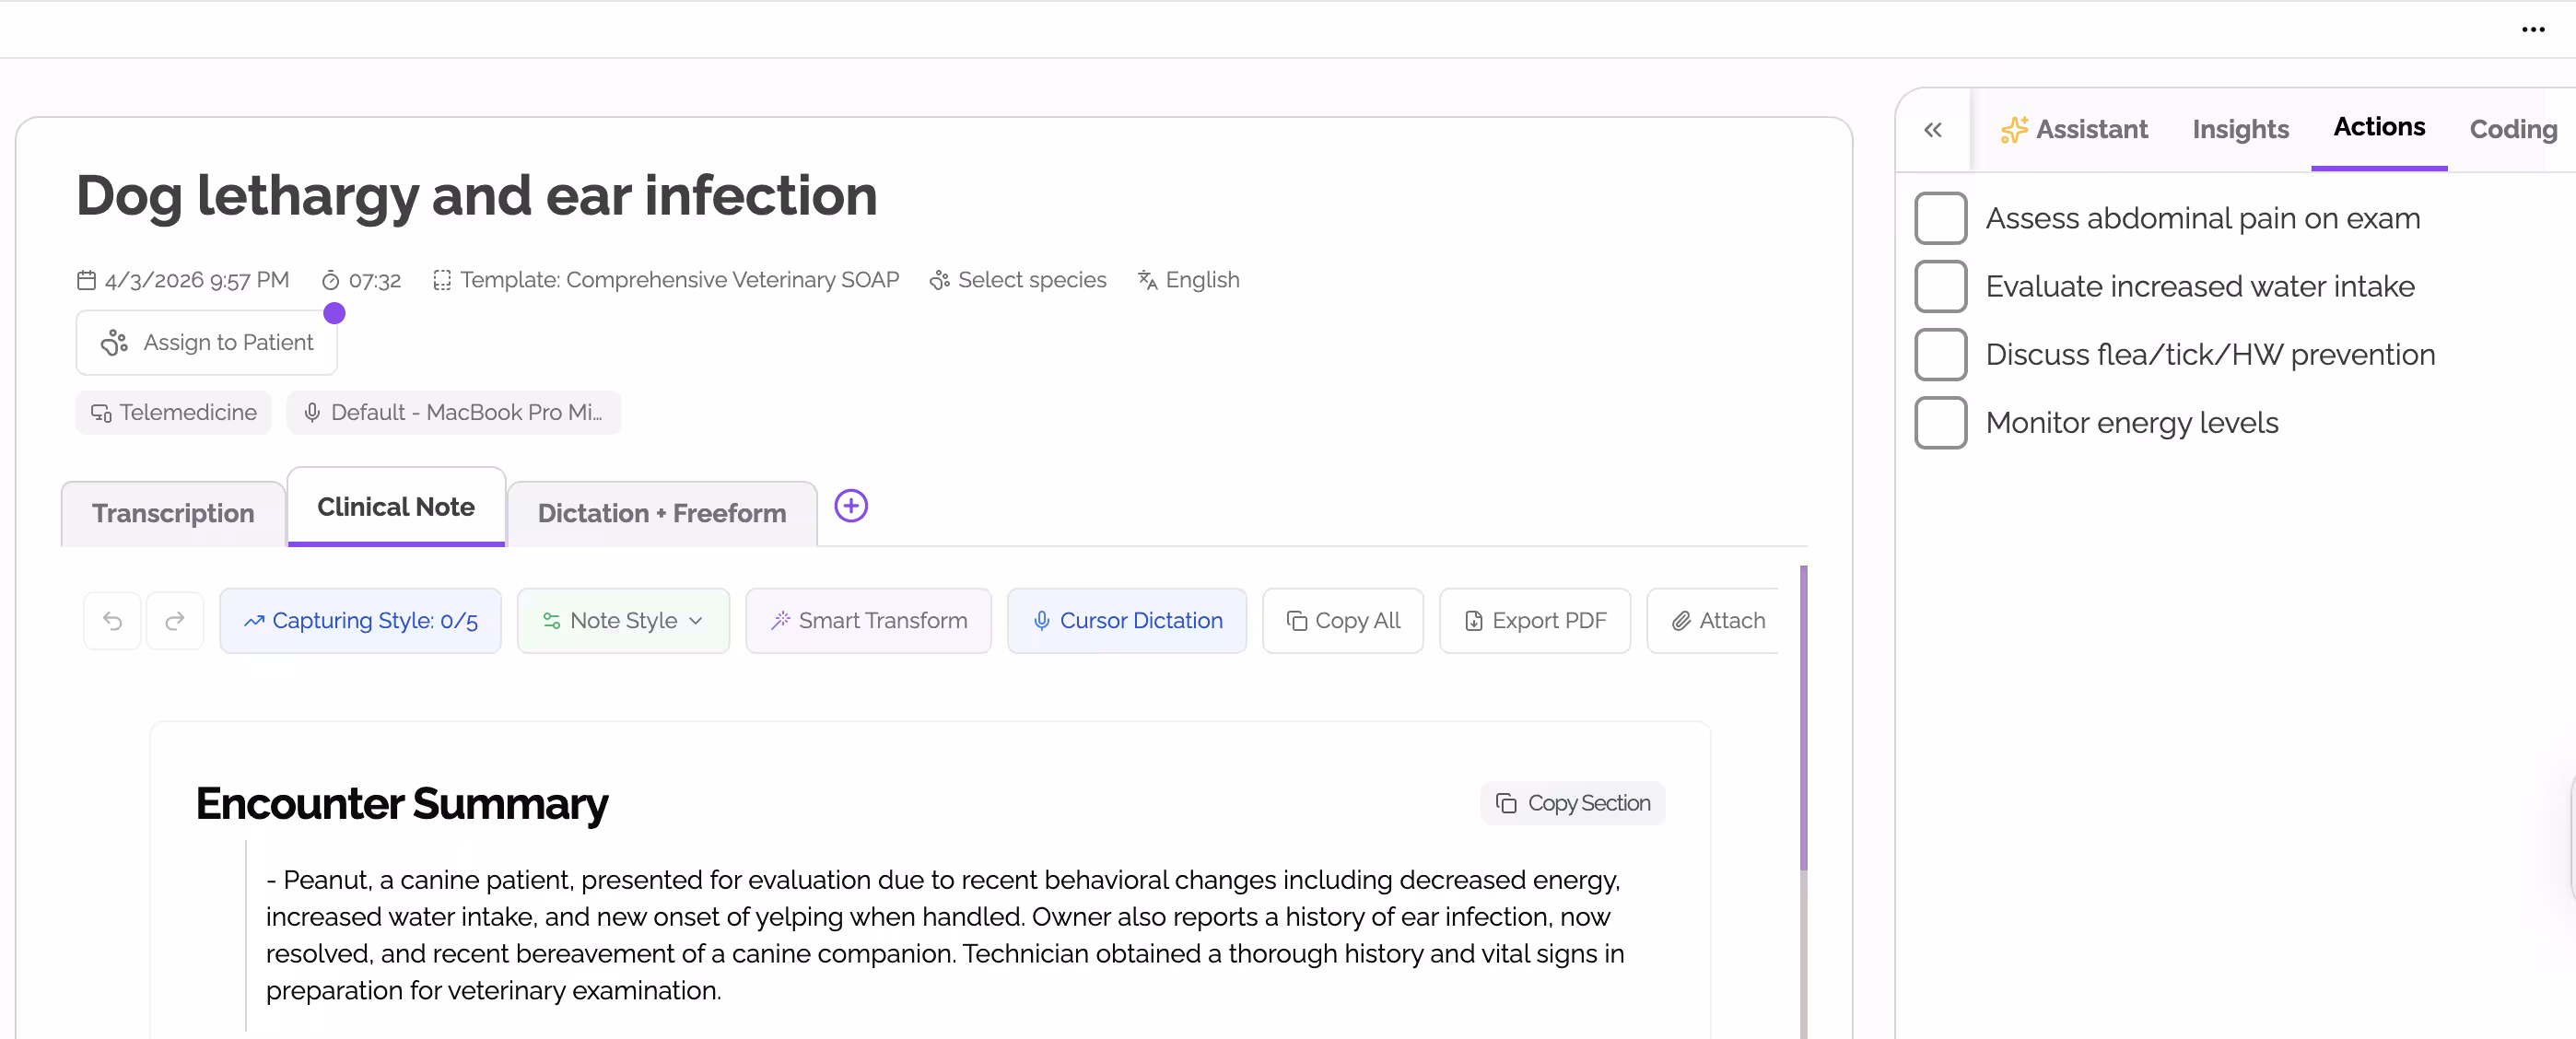Change the English language selector
Viewport: 2576px width, 1039px height.
click(1189, 280)
